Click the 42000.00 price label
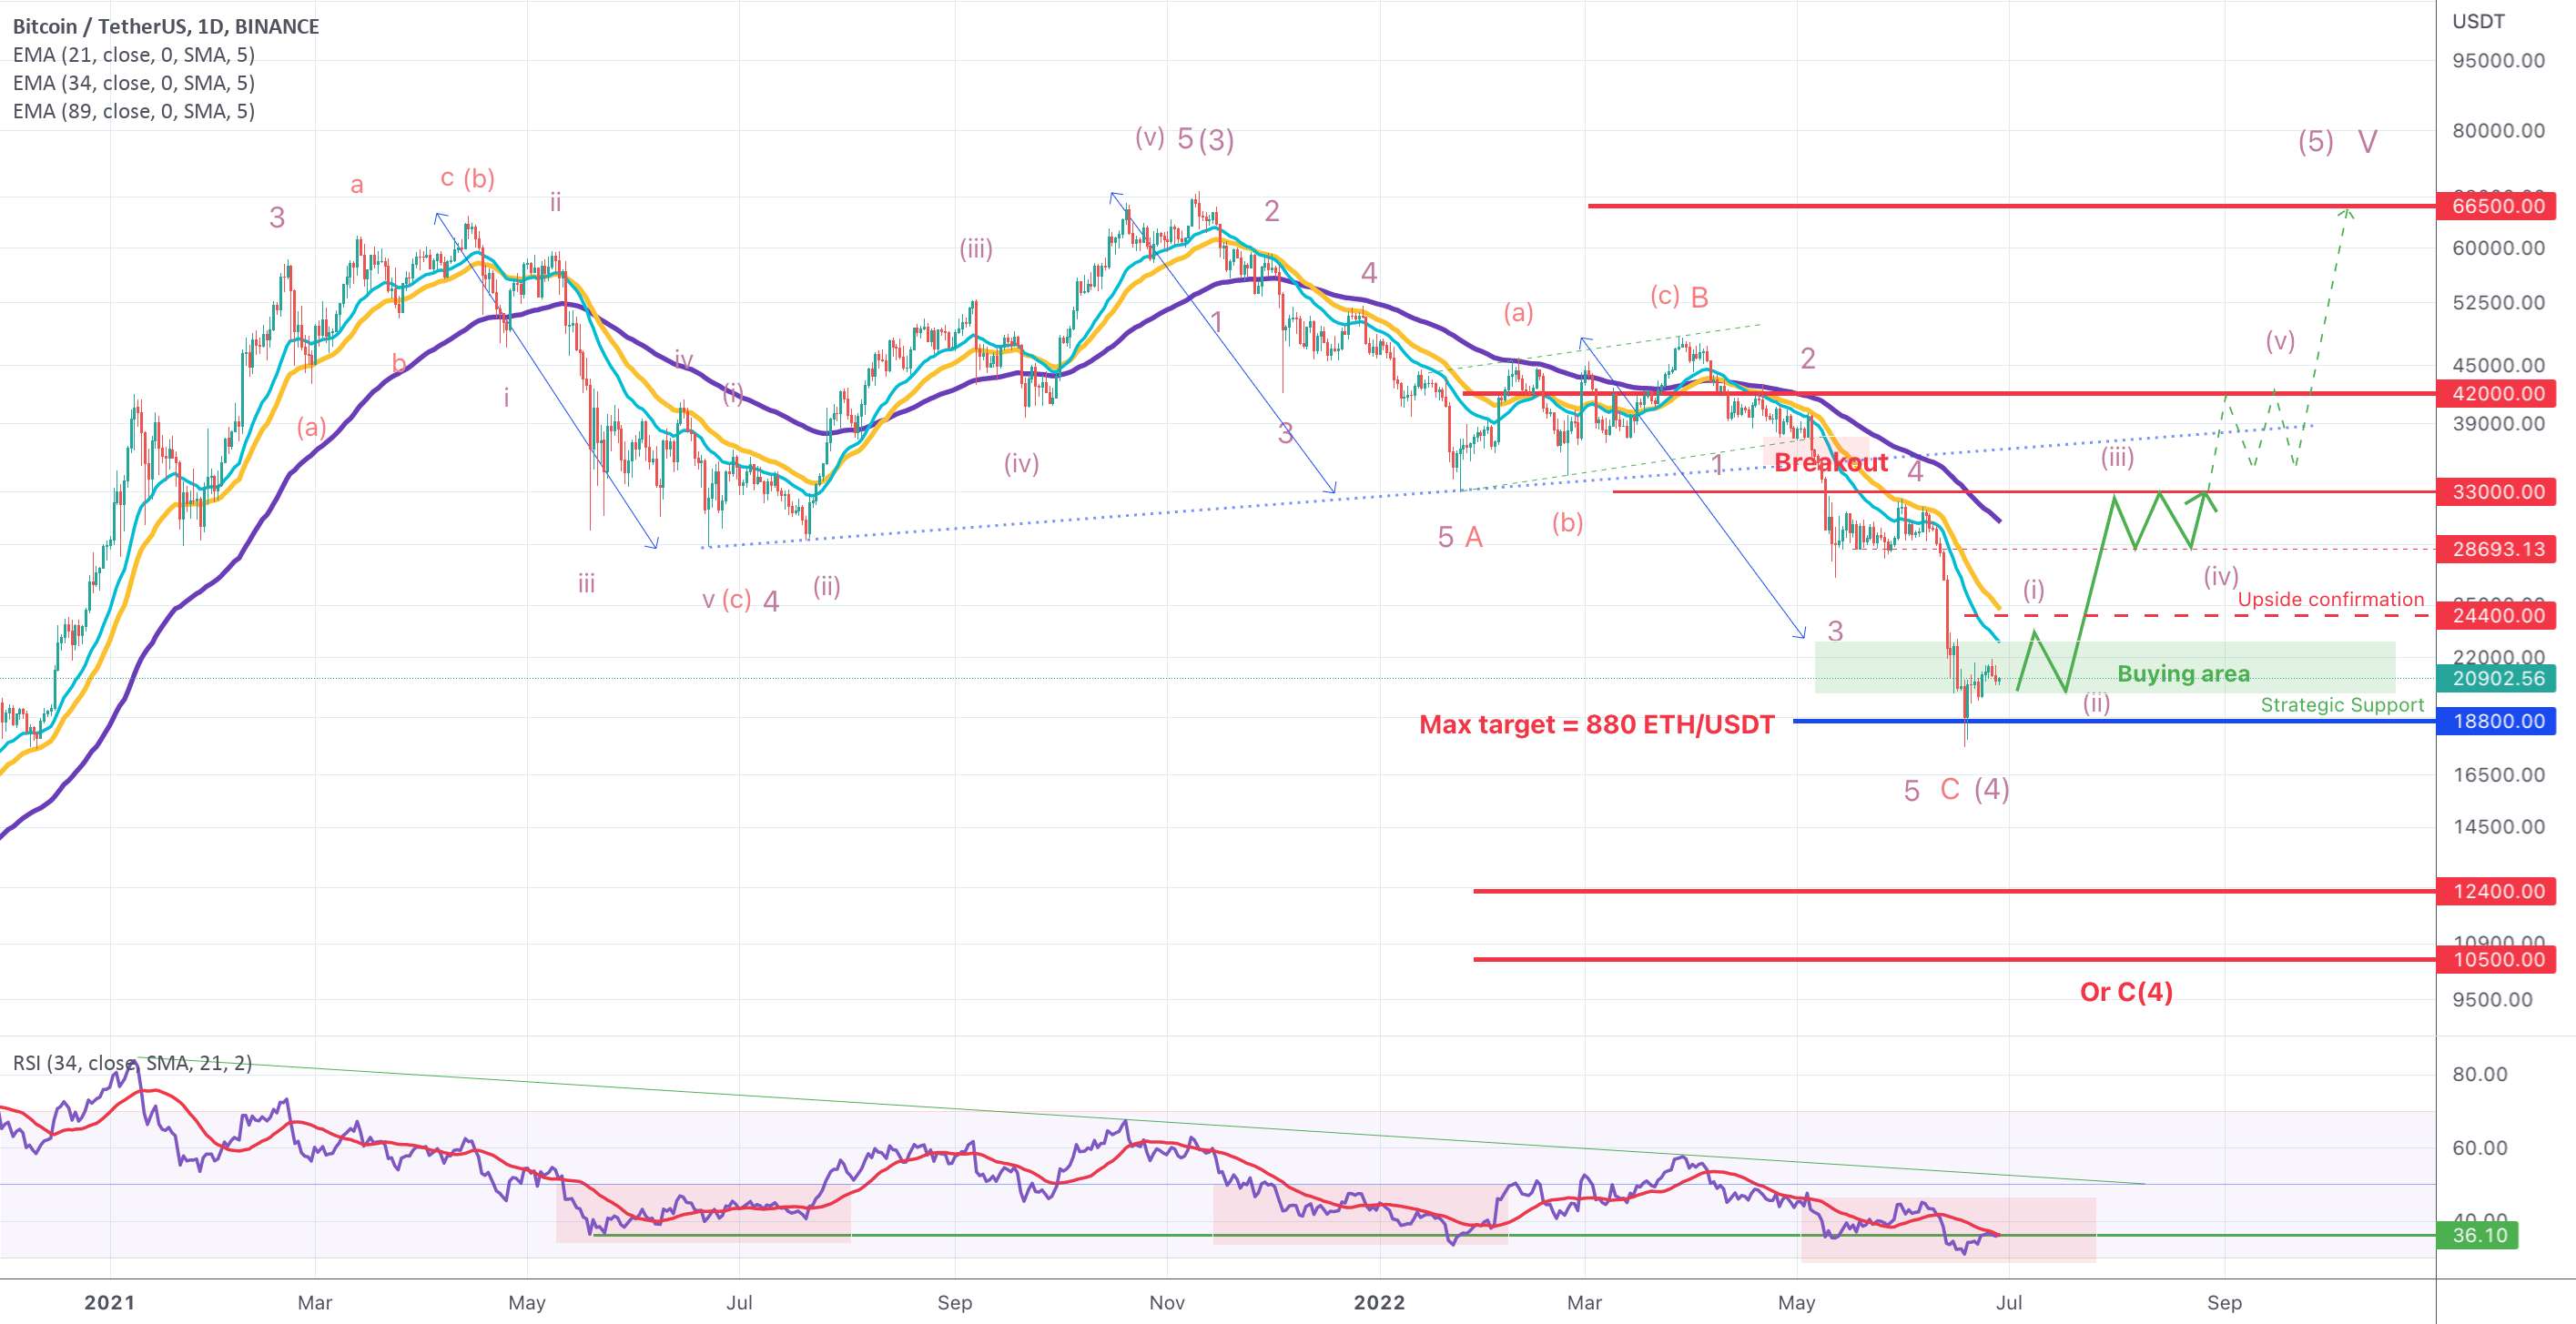Screen dimensions: 2576x1324 2497,393
